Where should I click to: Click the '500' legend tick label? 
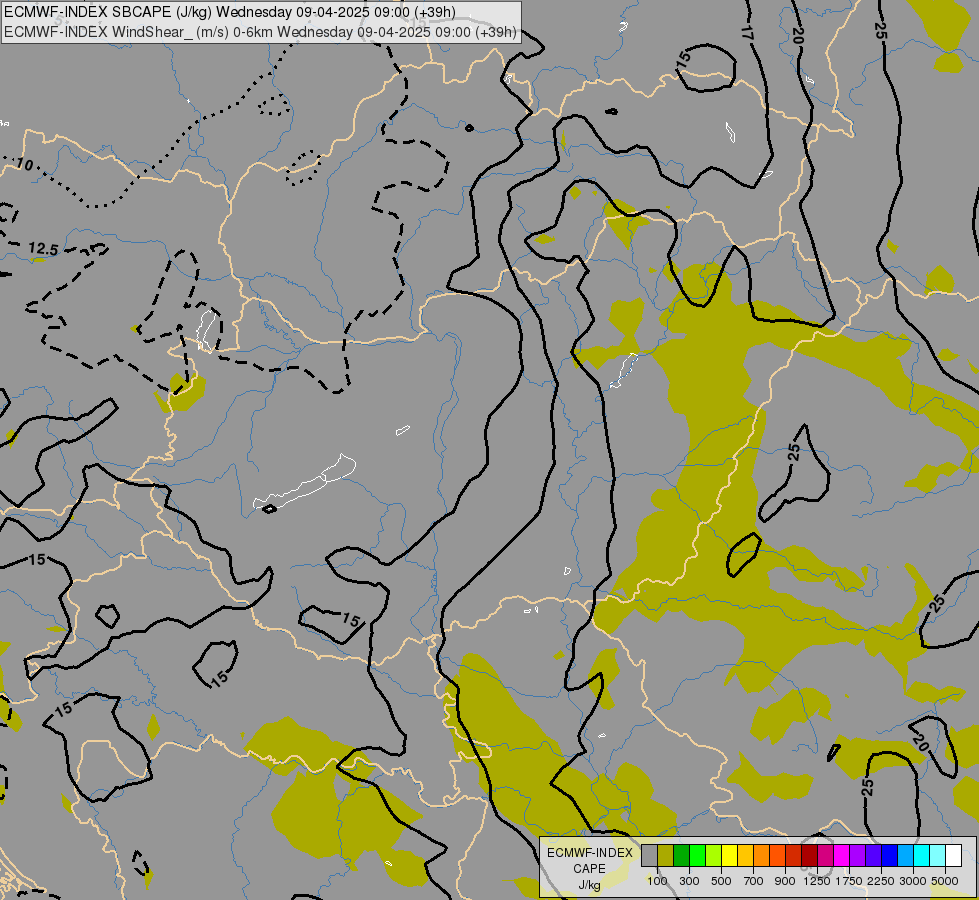pyautogui.click(x=721, y=881)
